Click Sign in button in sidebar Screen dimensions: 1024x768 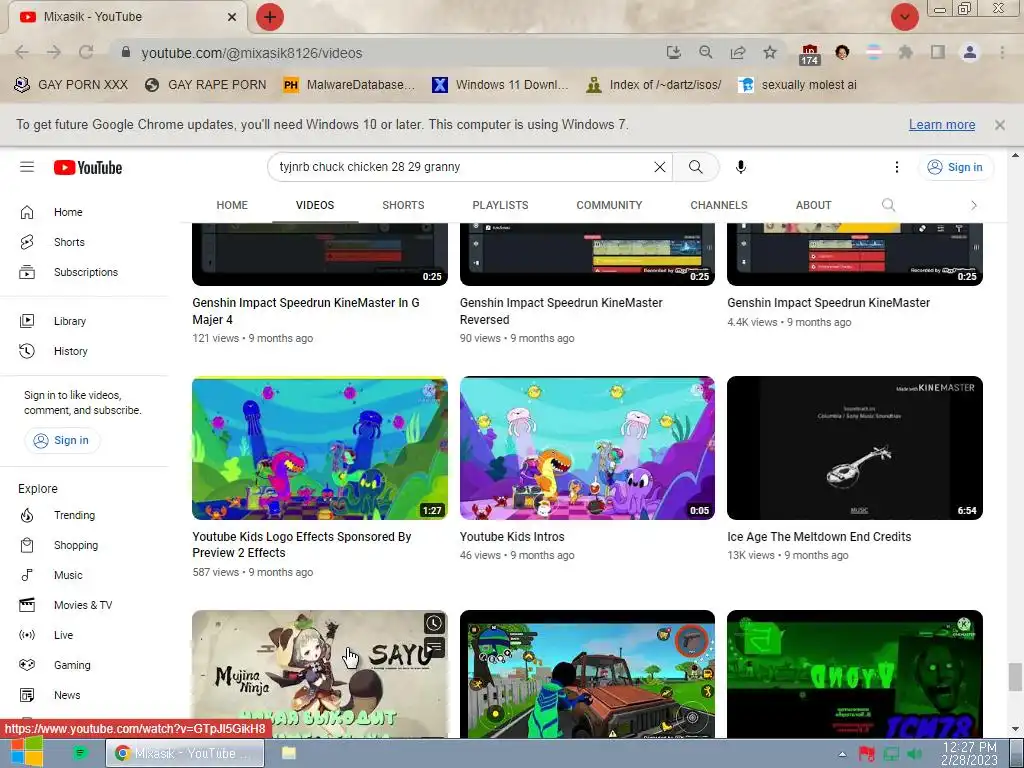(62, 440)
